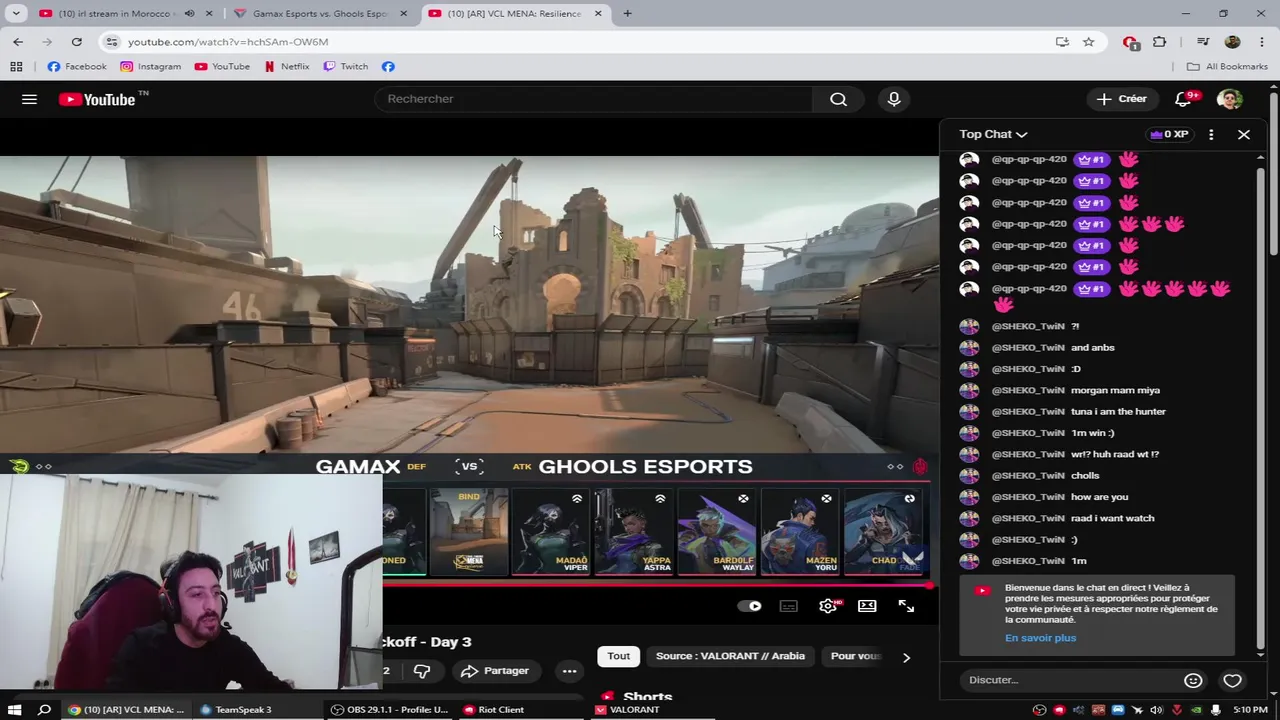Open YouTube notifications bell
This screenshot has height=720, width=1280.
click(x=1184, y=99)
